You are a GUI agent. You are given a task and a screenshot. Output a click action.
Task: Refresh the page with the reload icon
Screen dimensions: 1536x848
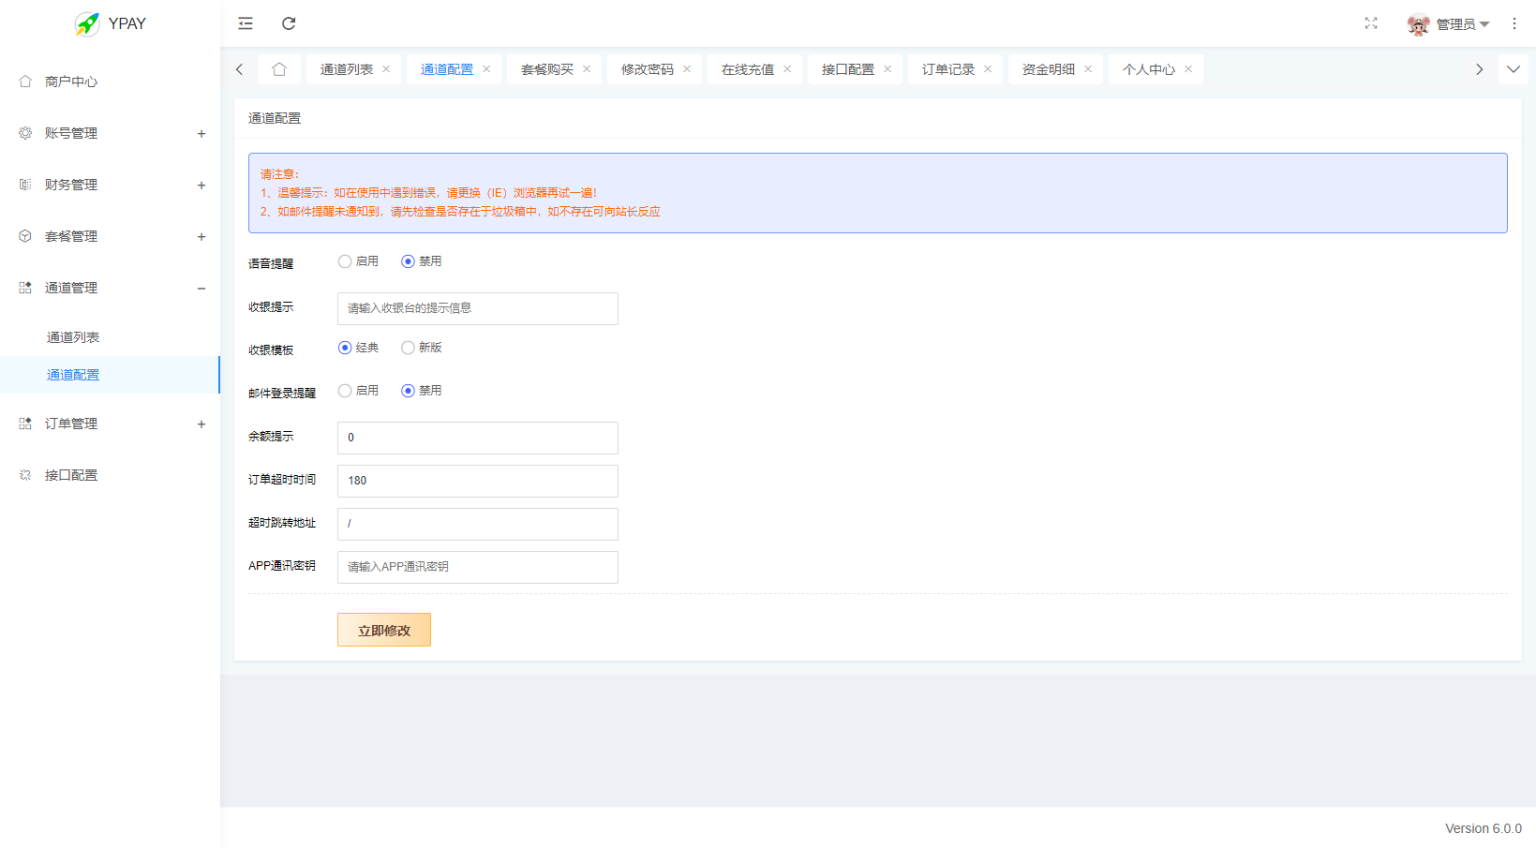click(x=289, y=23)
